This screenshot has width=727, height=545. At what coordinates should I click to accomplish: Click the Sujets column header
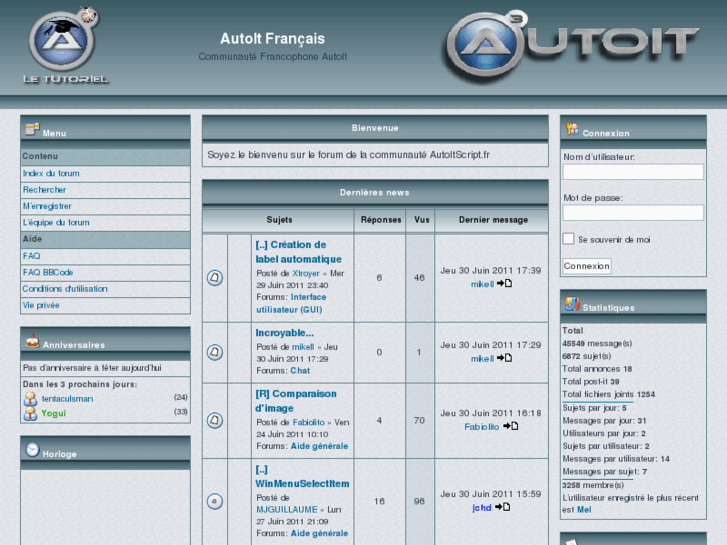coord(279,220)
